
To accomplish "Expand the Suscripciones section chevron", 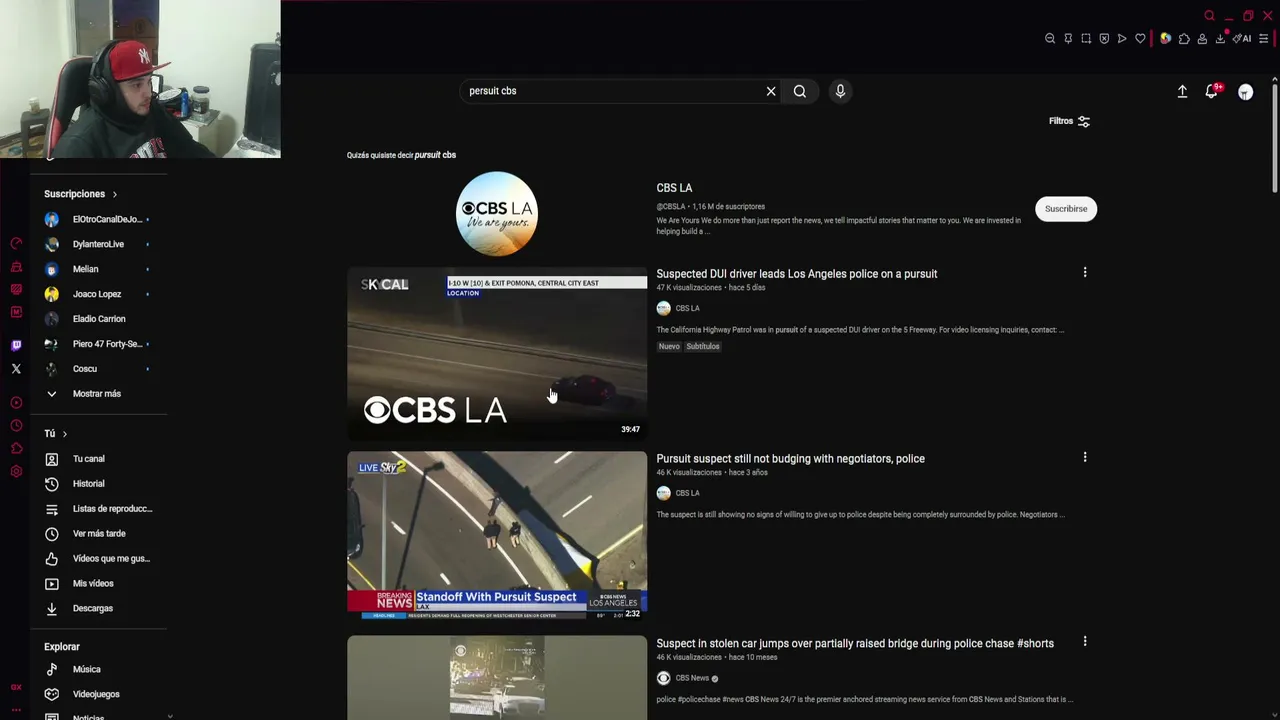I will tap(115, 194).
